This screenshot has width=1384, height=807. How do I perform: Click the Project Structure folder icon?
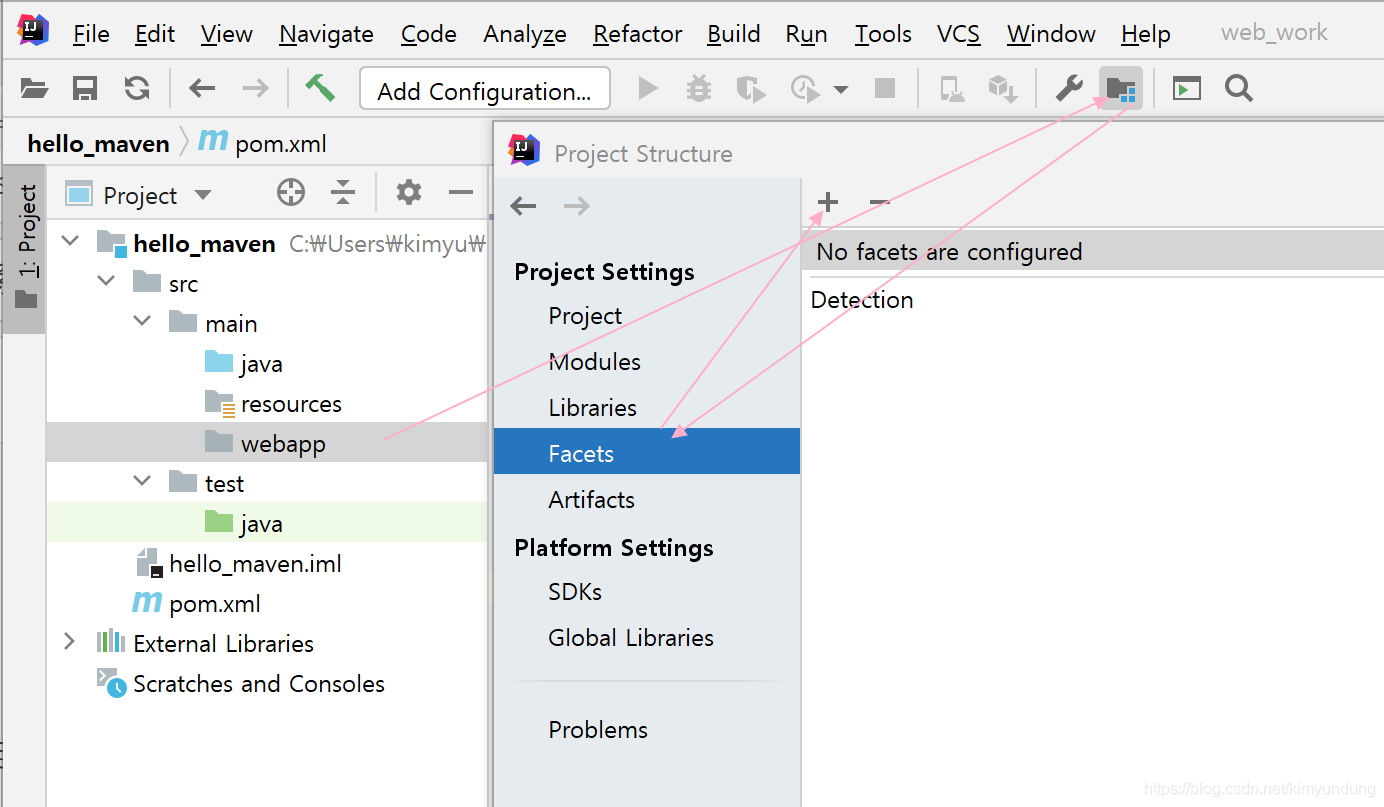click(x=1121, y=89)
